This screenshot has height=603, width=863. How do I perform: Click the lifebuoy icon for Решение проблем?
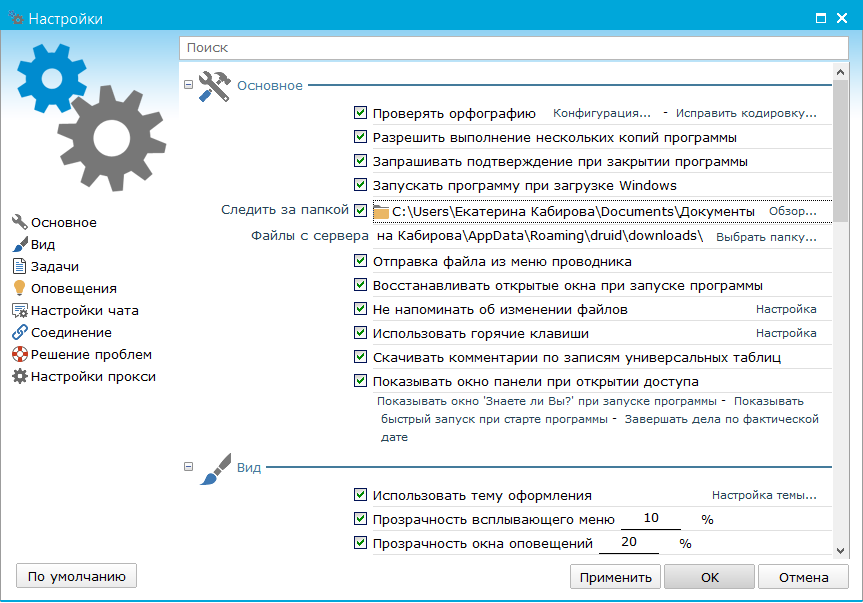click(19, 355)
